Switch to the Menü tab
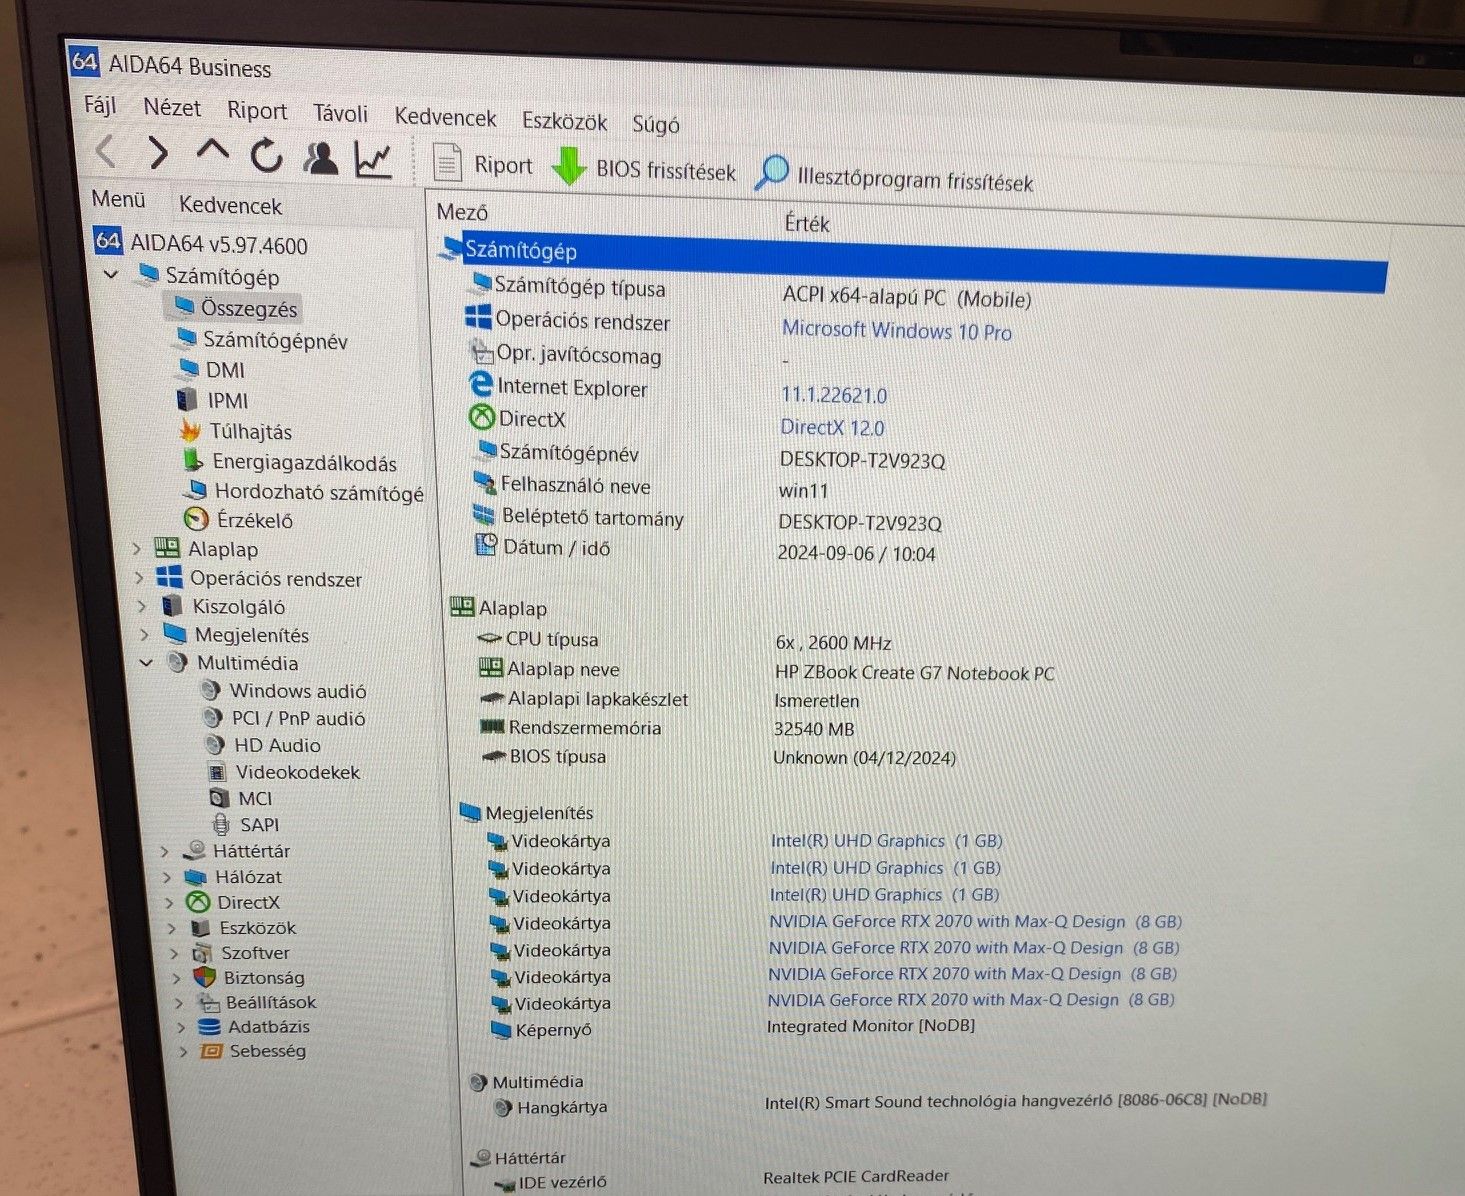 [x=119, y=199]
